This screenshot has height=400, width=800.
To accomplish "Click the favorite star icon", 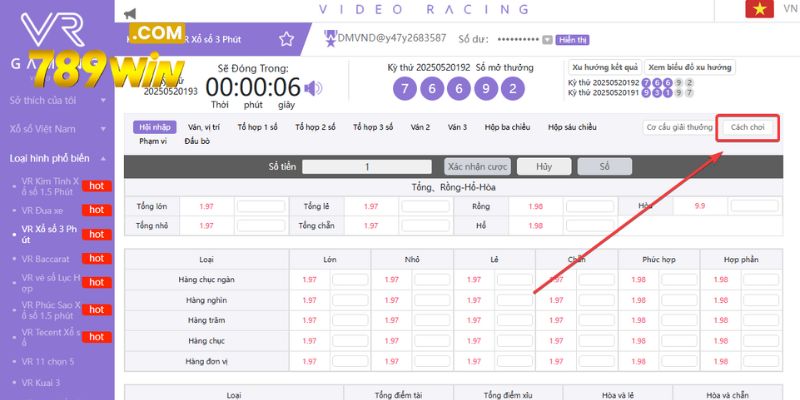I will 287,39.
